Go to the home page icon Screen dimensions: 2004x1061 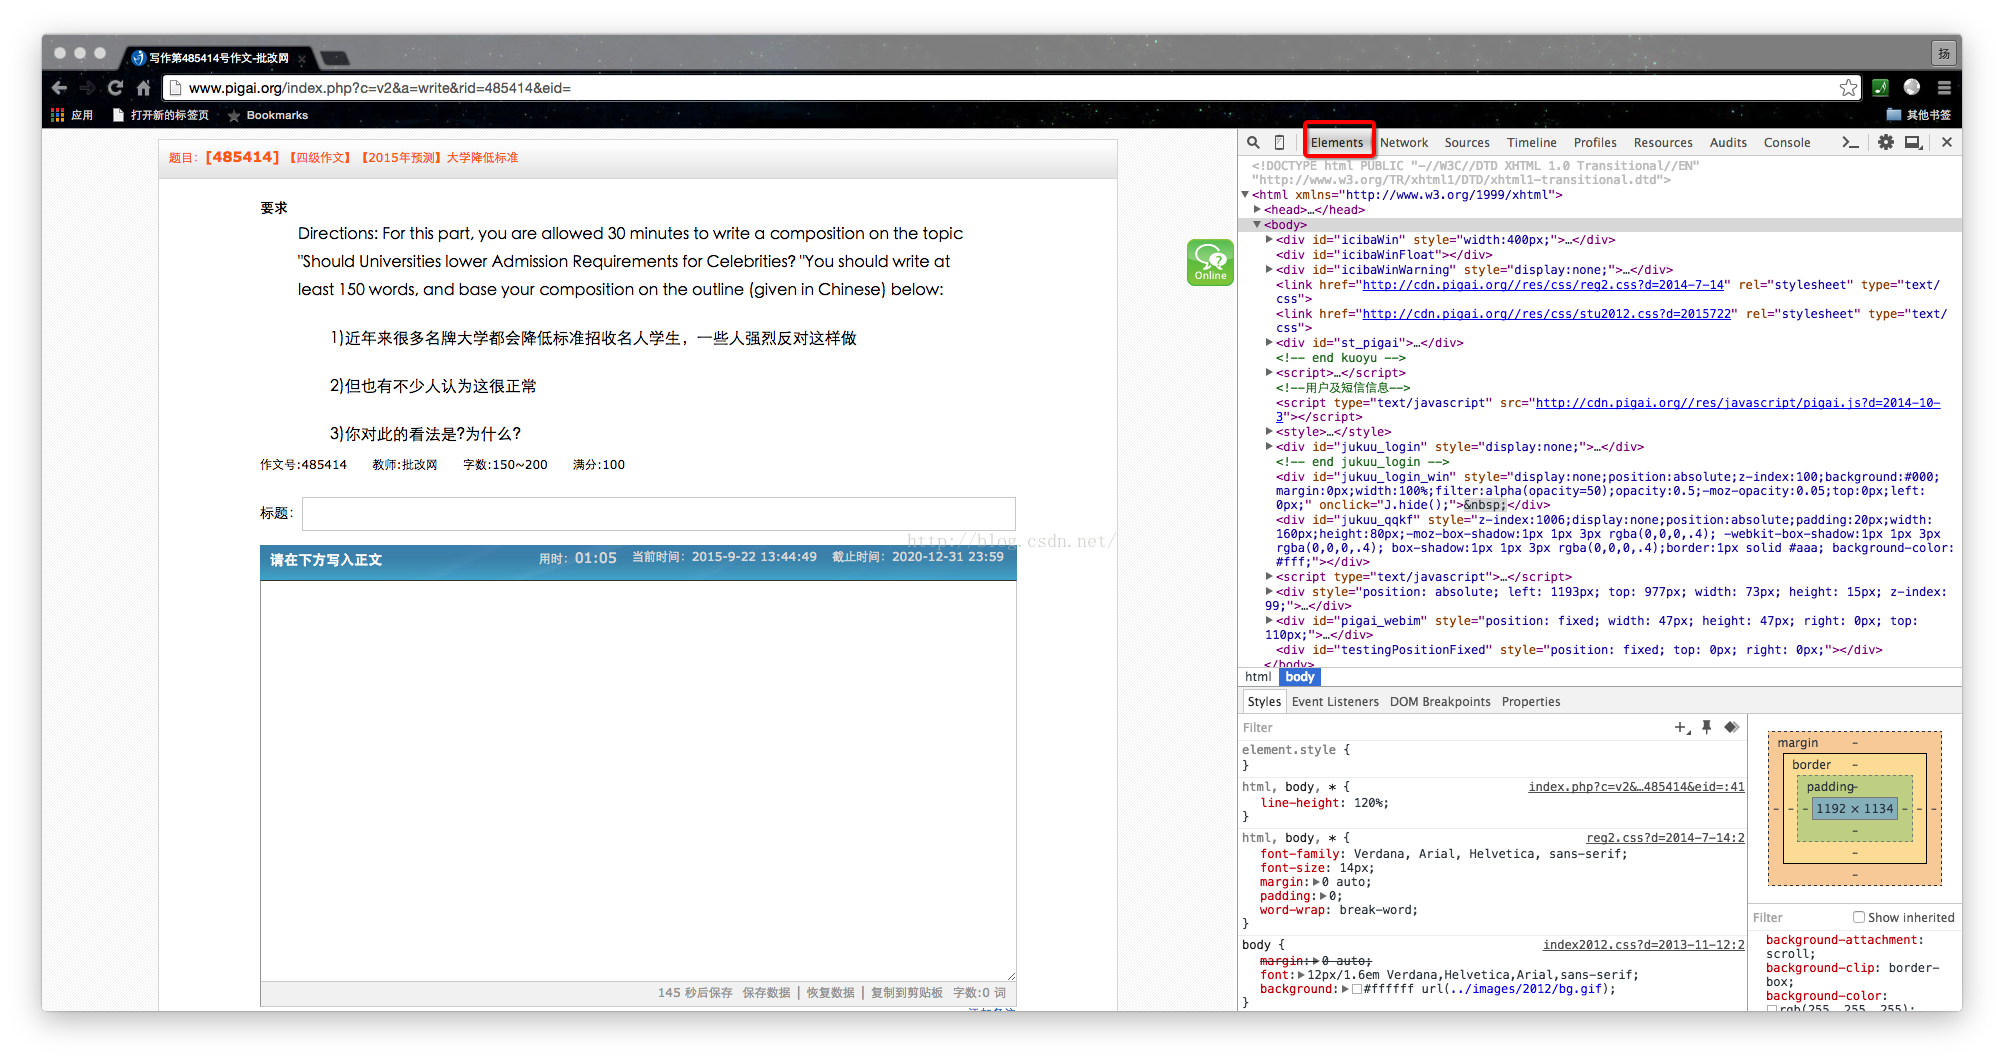[x=143, y=88]
